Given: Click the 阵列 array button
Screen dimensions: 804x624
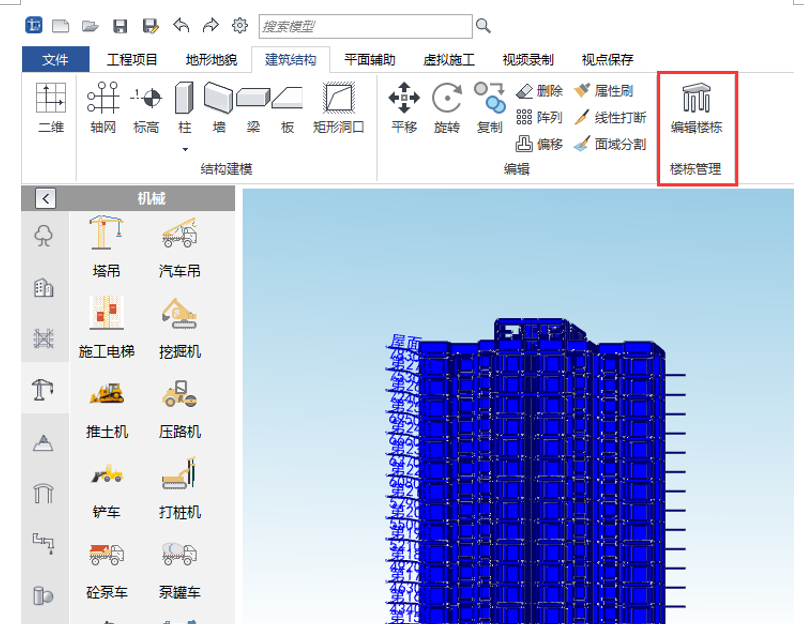Looking at the screenshot, I should [x=539, y=117].
